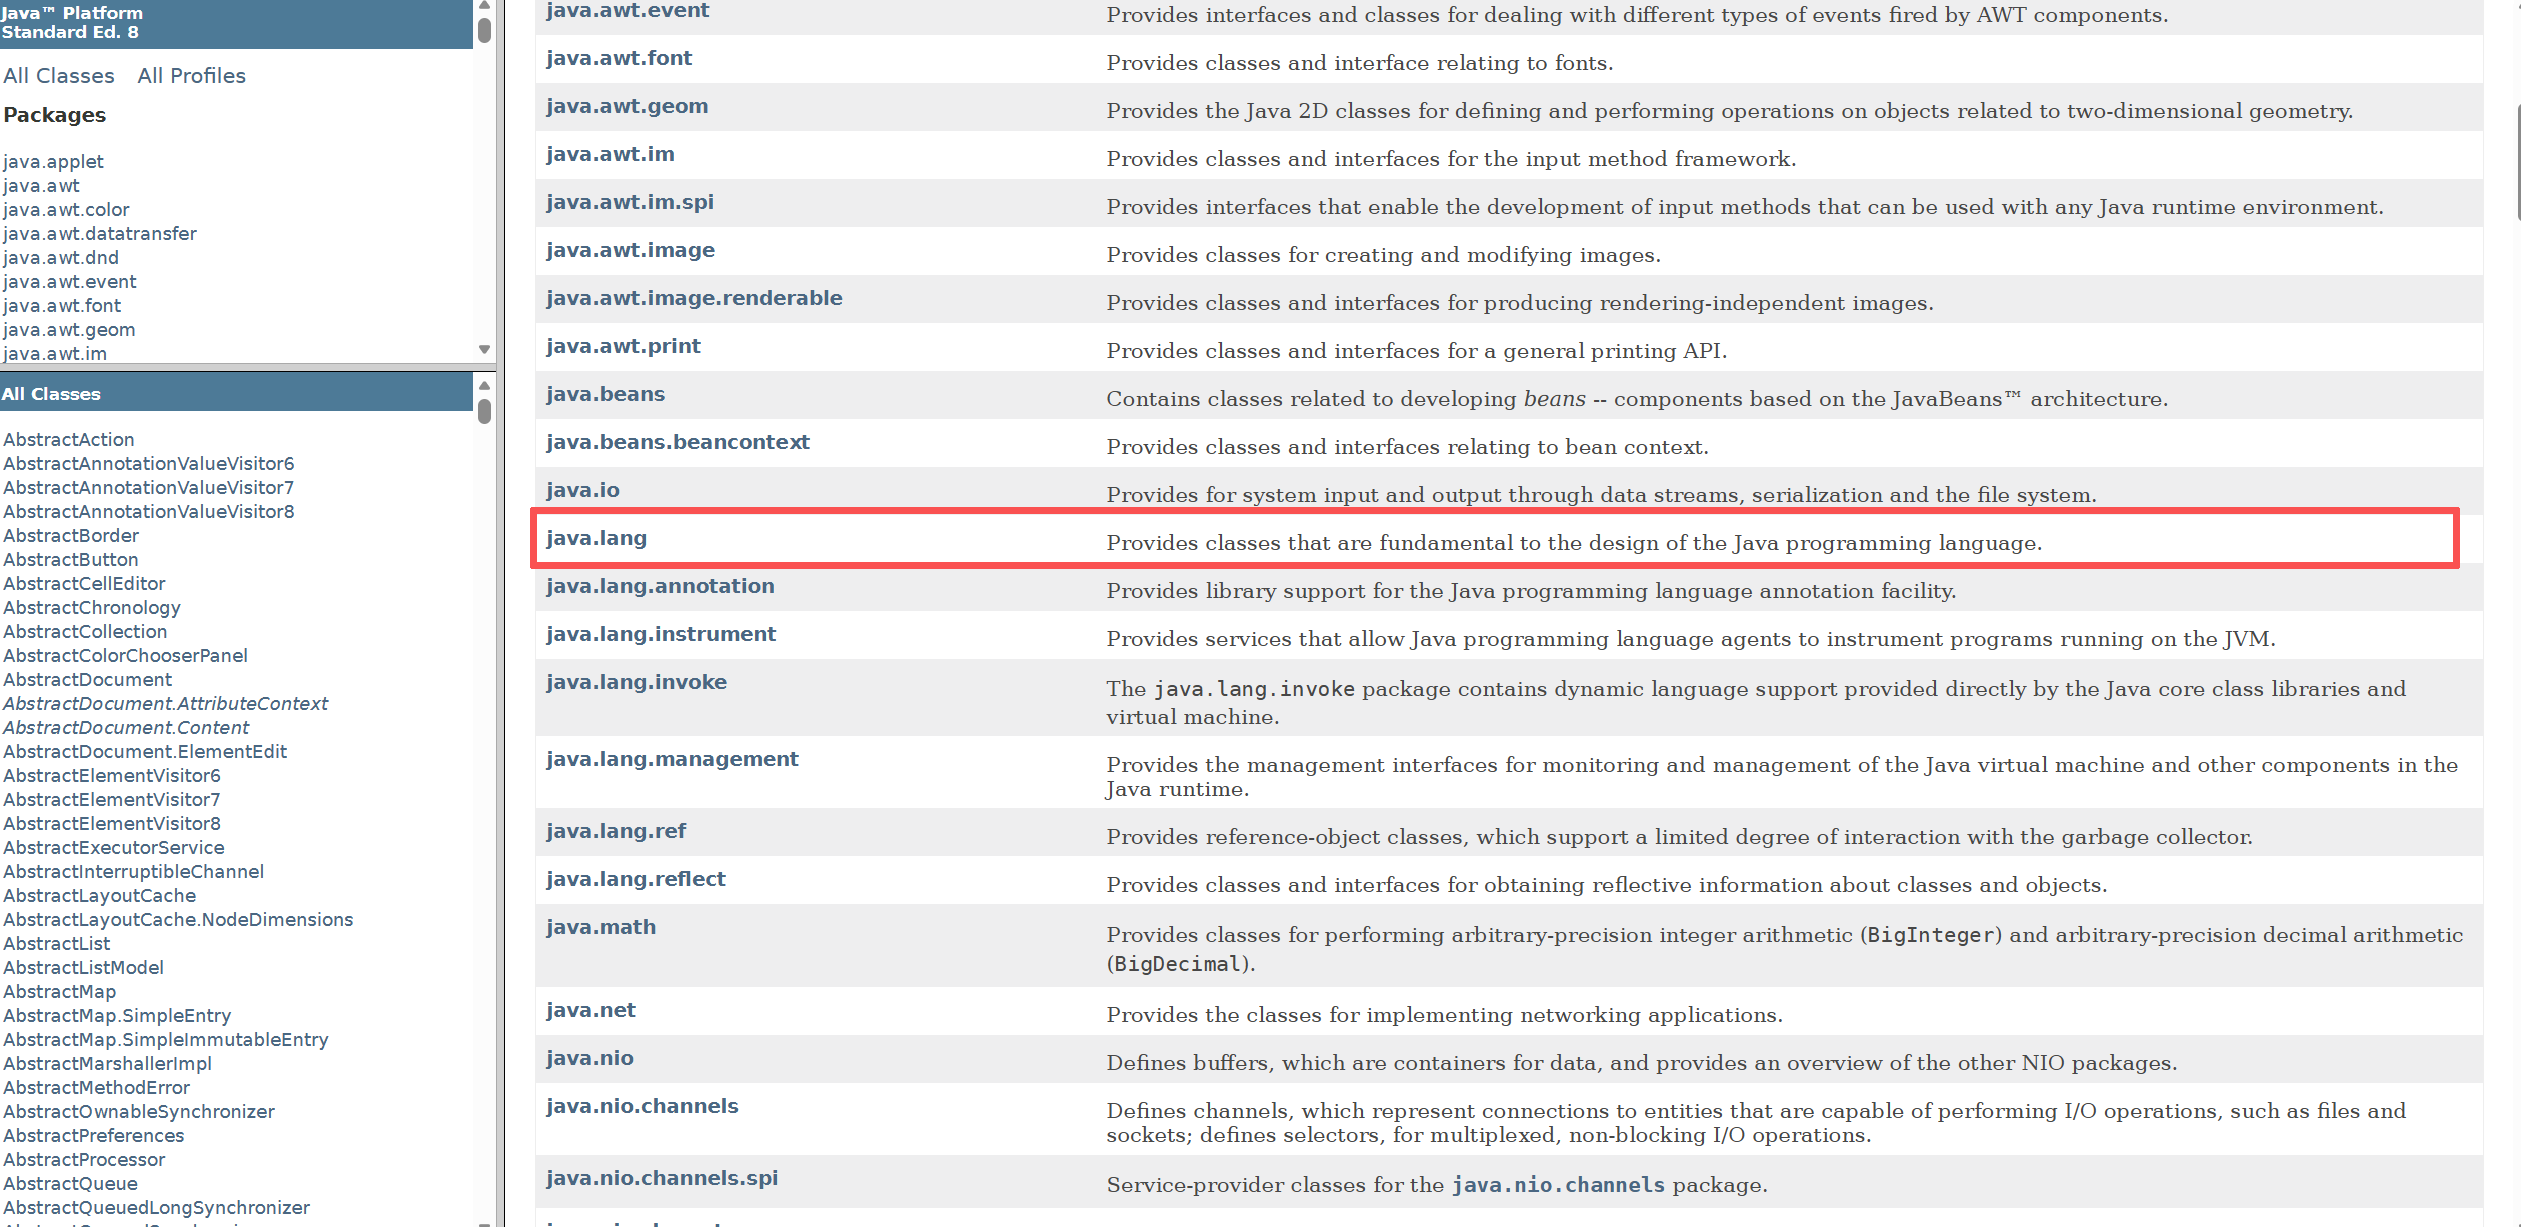
Task: Open AbstractList class
Action: (57, 944)
